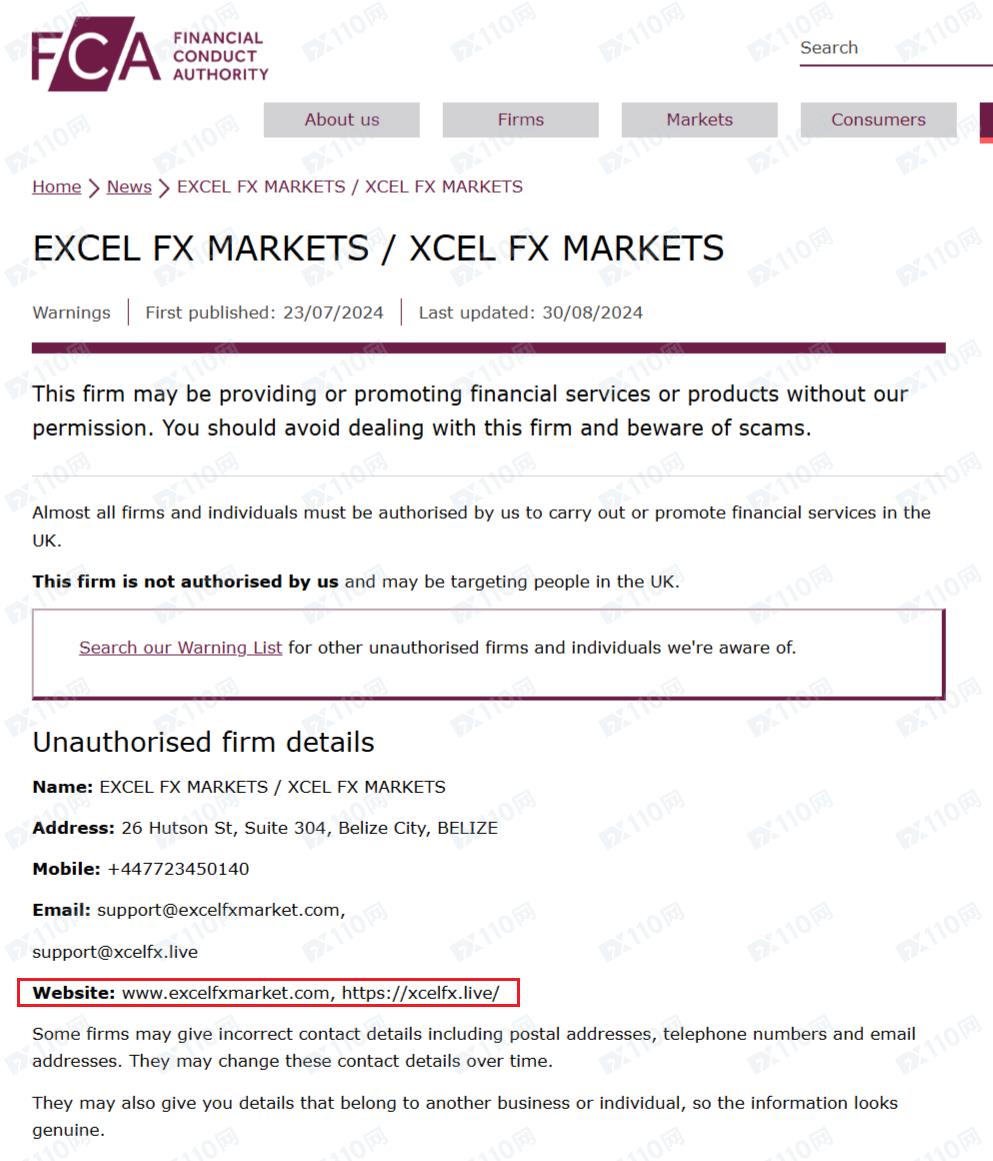Click the FCA logo
Image resolution: width=993 pixels, height=1161 pixels.
150,55
